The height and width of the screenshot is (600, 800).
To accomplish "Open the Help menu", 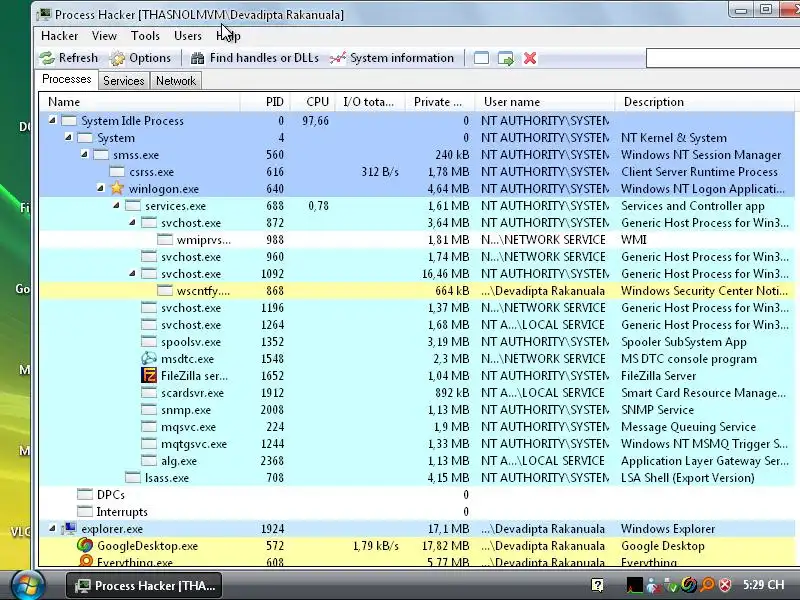I will [228, 36].
